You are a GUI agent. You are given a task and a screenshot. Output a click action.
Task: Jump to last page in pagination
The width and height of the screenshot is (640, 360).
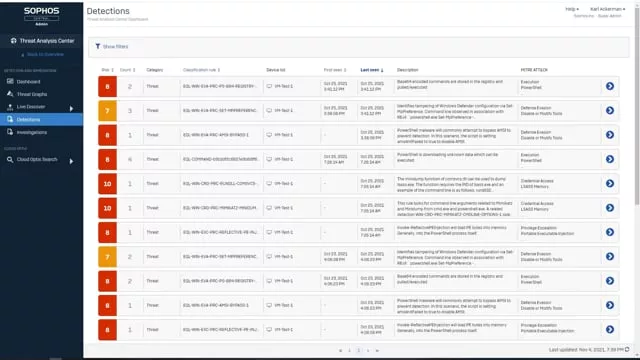coord(377,350)
